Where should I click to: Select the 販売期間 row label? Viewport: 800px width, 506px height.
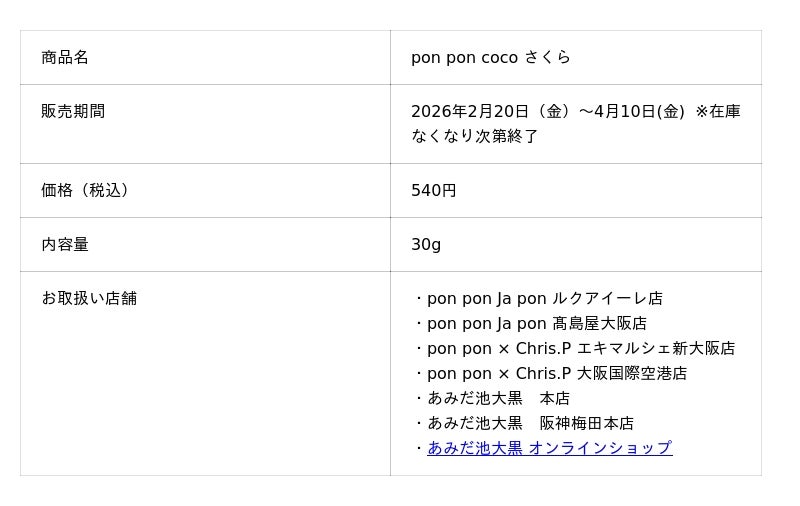[x=73, y=111]
